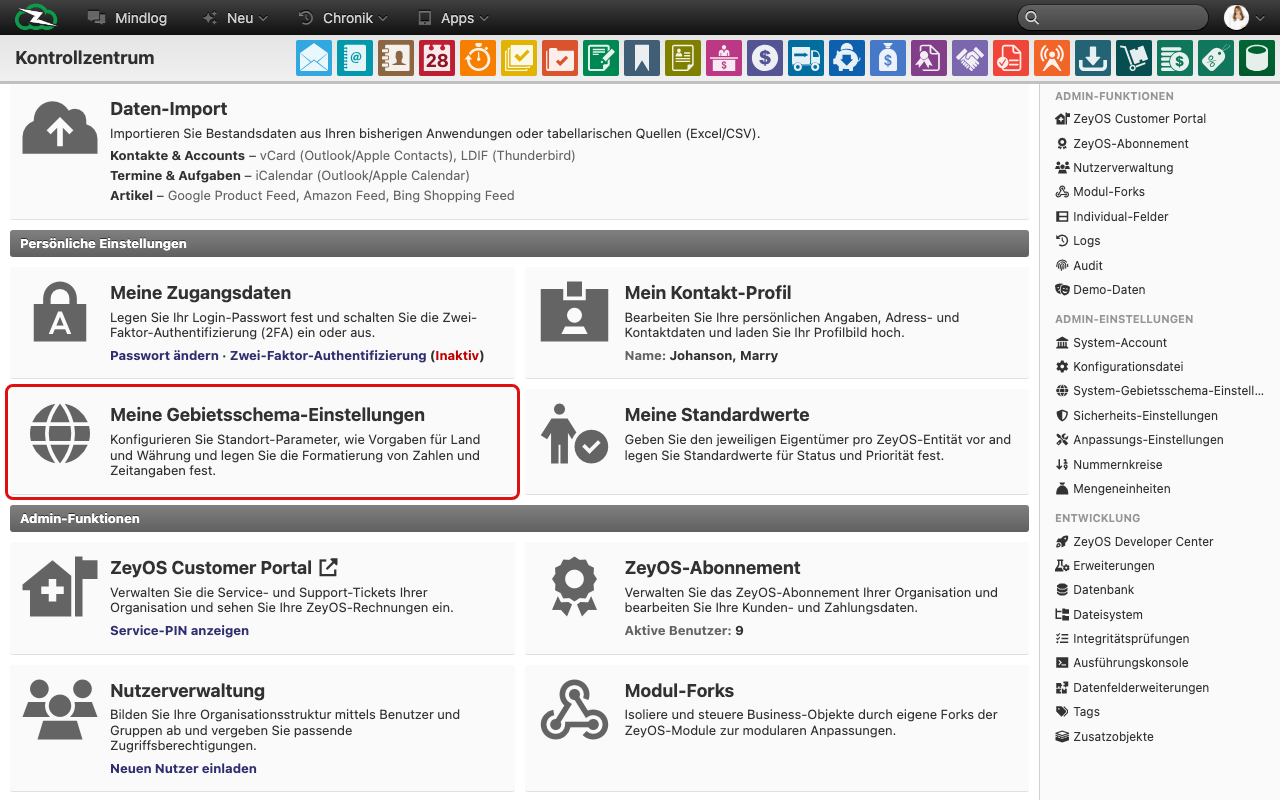The width and height of the screenshot is (1280, 800).
Task: Select Mengeneinheiten in the sidebar
Action: [1113, 488]
